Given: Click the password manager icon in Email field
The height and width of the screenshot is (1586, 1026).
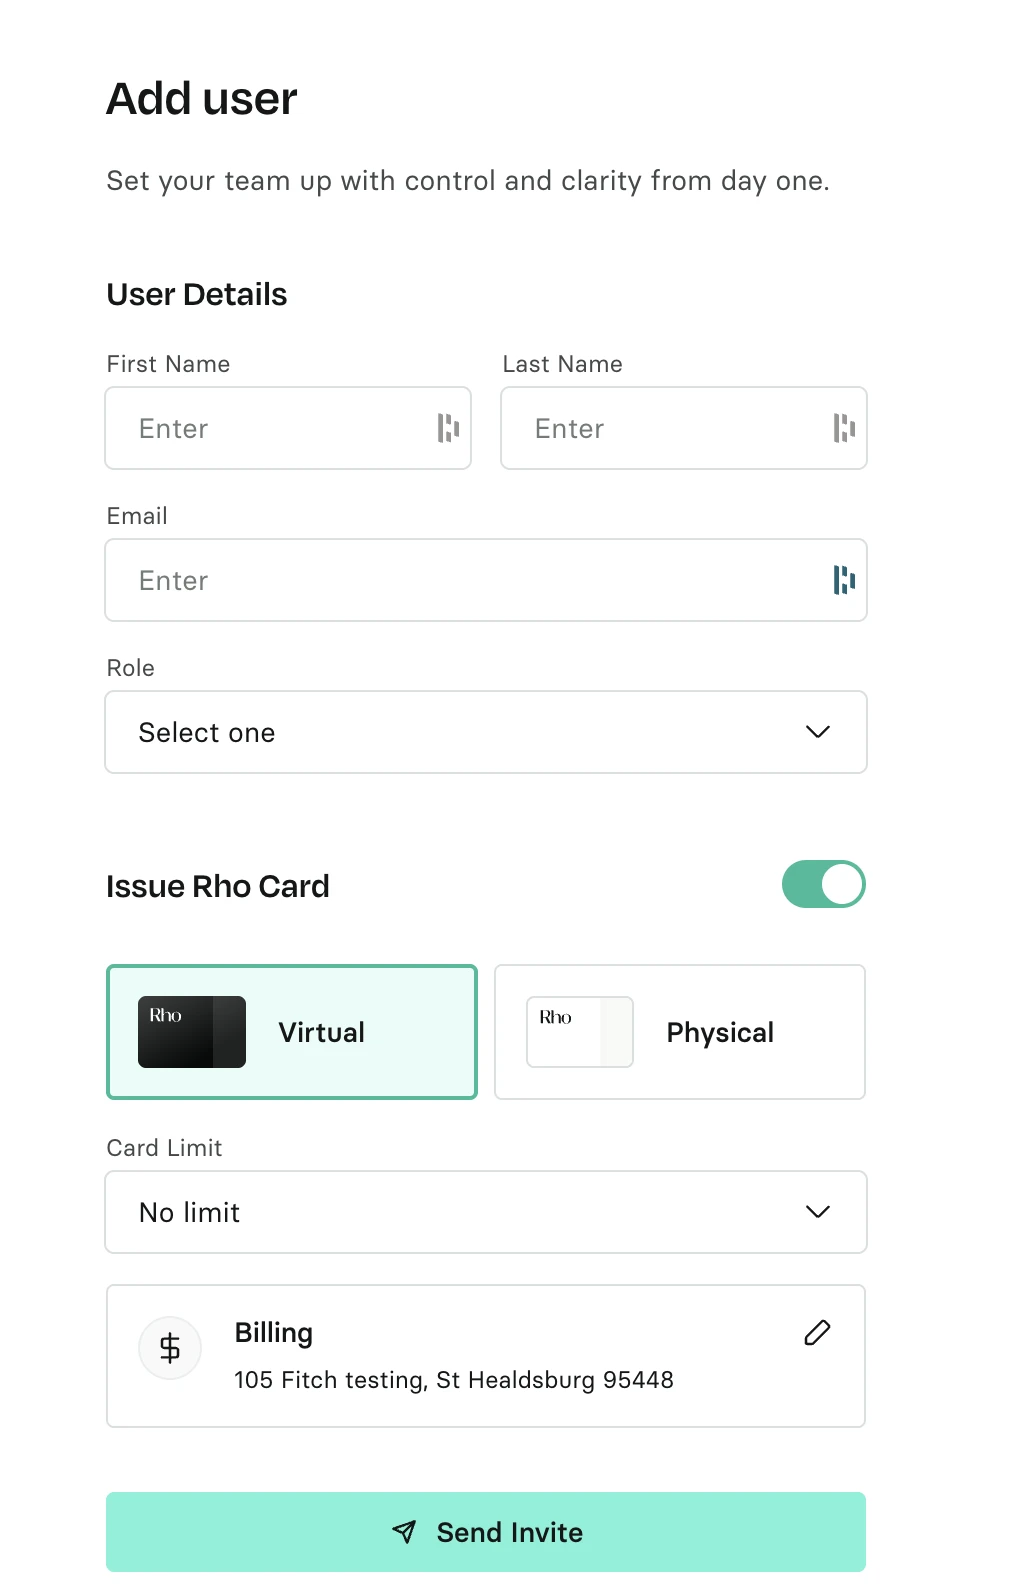Looking at the screenshot, I should point(843,580).
